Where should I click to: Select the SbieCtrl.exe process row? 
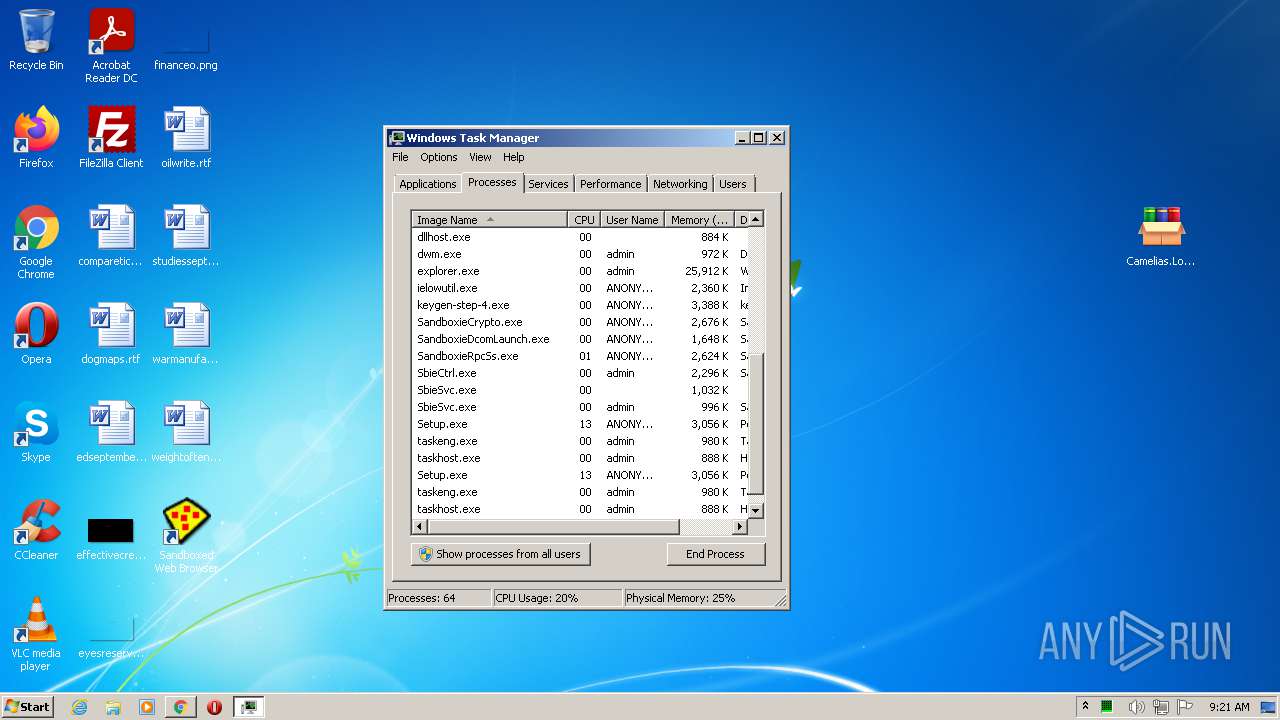(580, 373)
